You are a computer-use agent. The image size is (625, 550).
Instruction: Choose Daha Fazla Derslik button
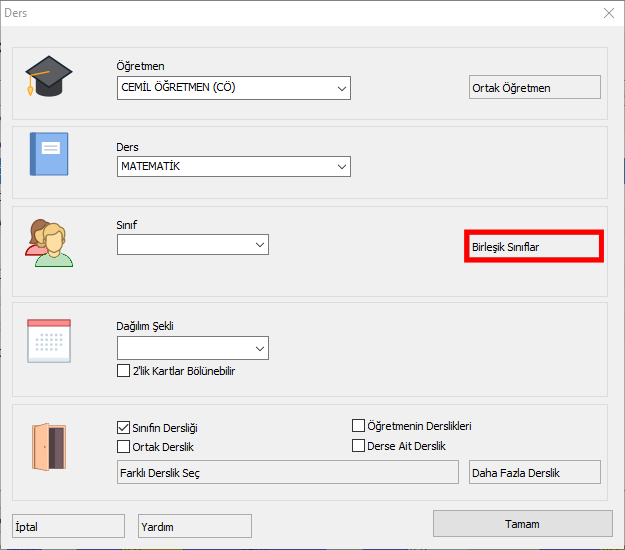coord(535,472)
